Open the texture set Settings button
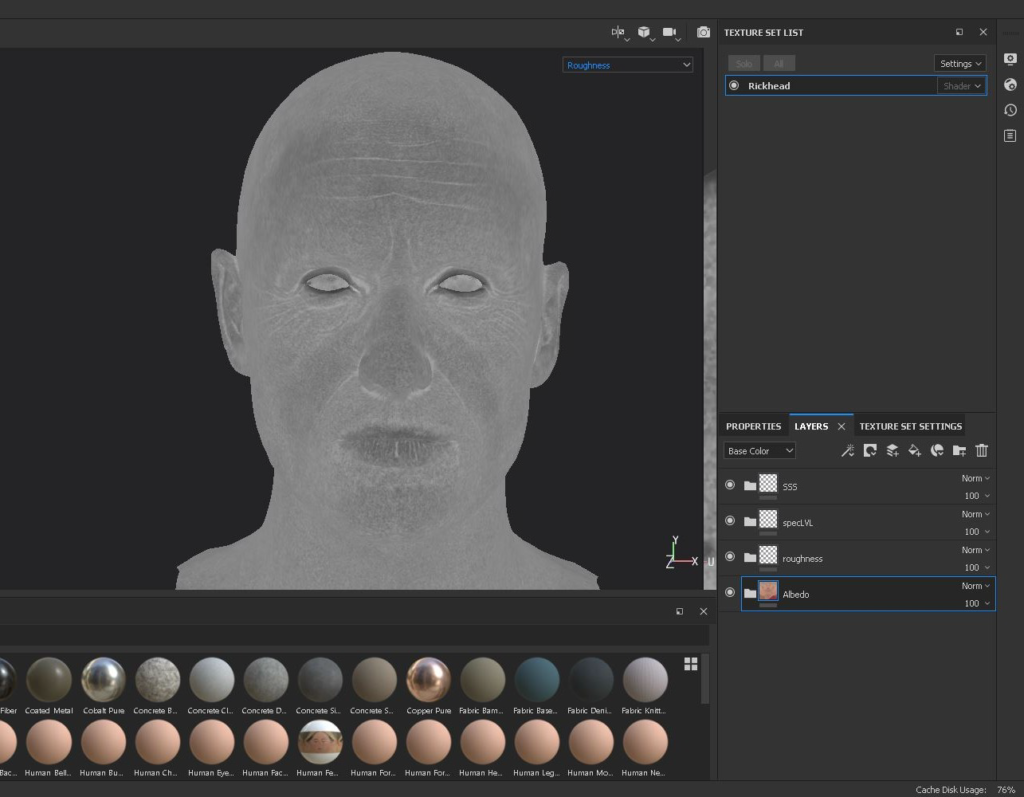Screen dimensions: 1024x797 (960, 64)
